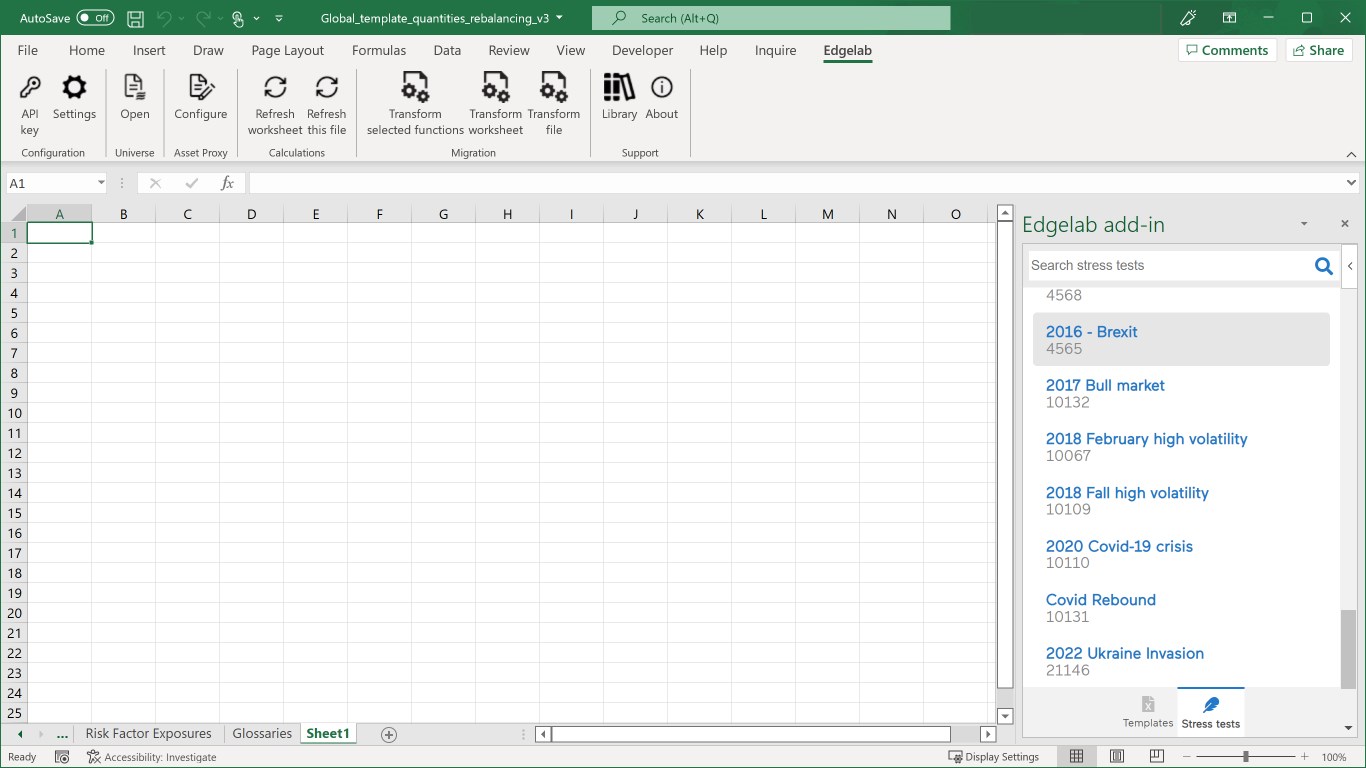Insert a function using fx button
This screenshot has height=768, width=1366.
(227, 183)
